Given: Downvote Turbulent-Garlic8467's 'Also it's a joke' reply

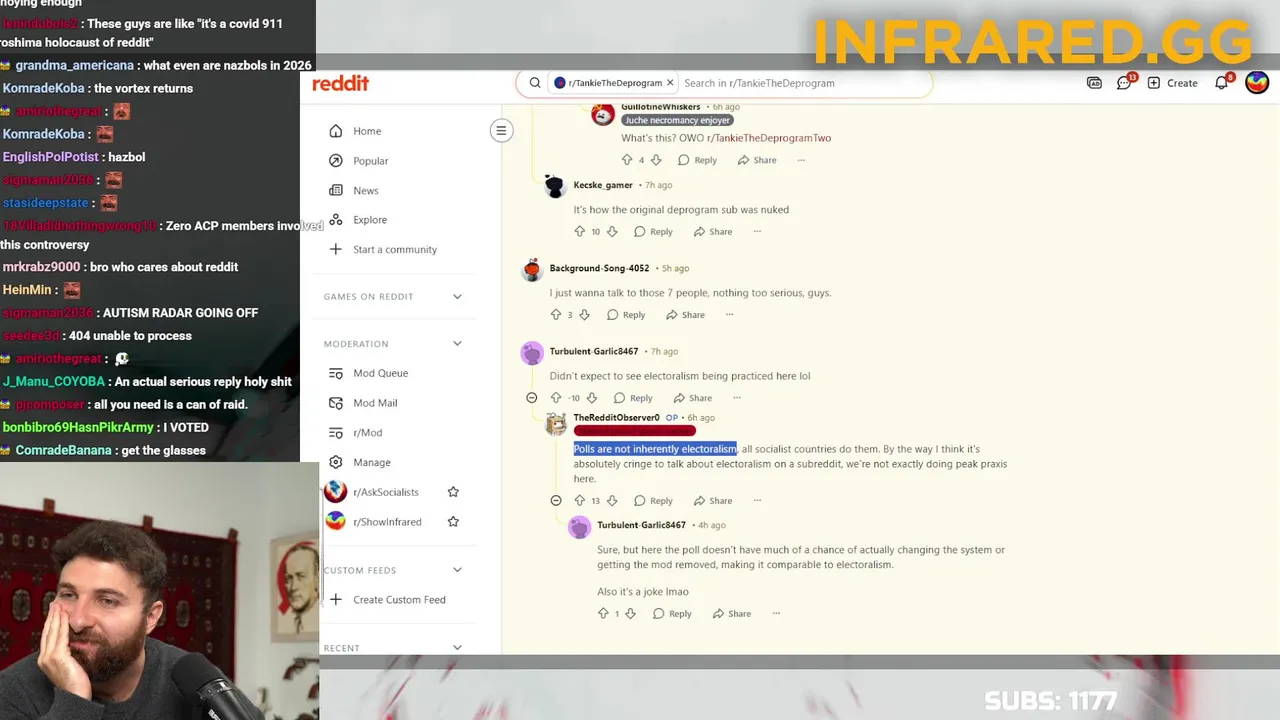Looking at the screenshot, I should pyautogui.click(x=630, y=613).
